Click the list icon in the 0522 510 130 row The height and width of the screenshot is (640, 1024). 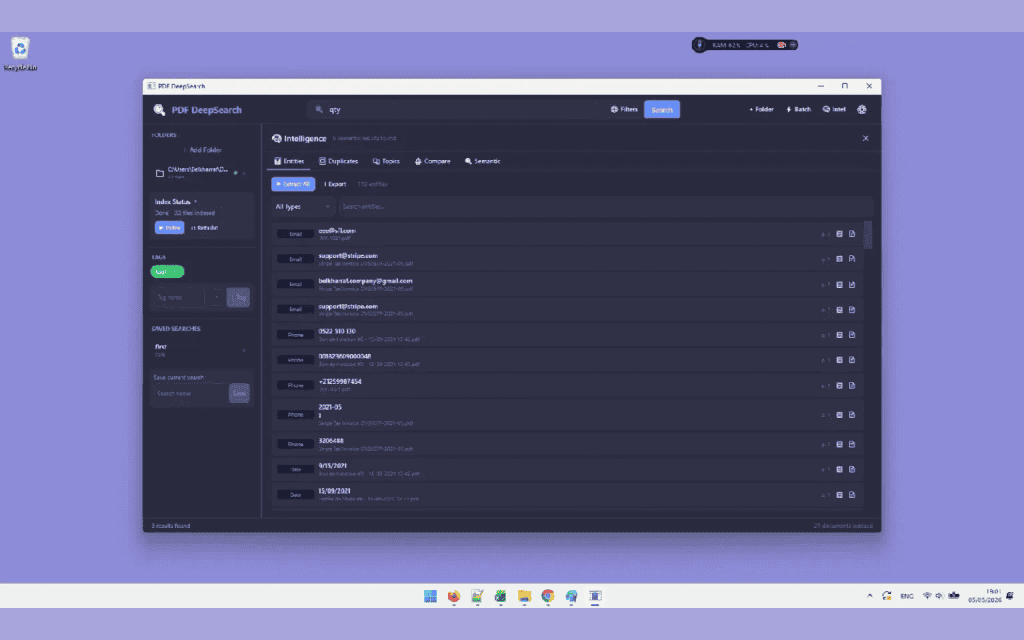[x=840, y=335]
